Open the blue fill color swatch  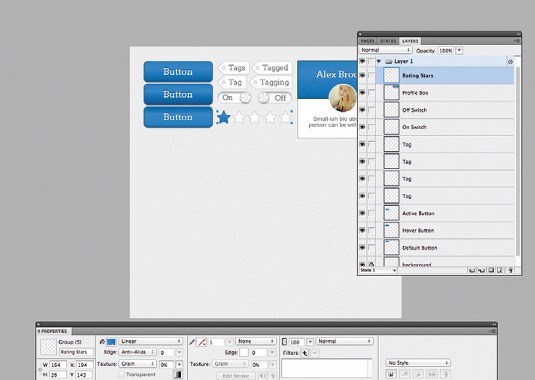coord(111,341)
